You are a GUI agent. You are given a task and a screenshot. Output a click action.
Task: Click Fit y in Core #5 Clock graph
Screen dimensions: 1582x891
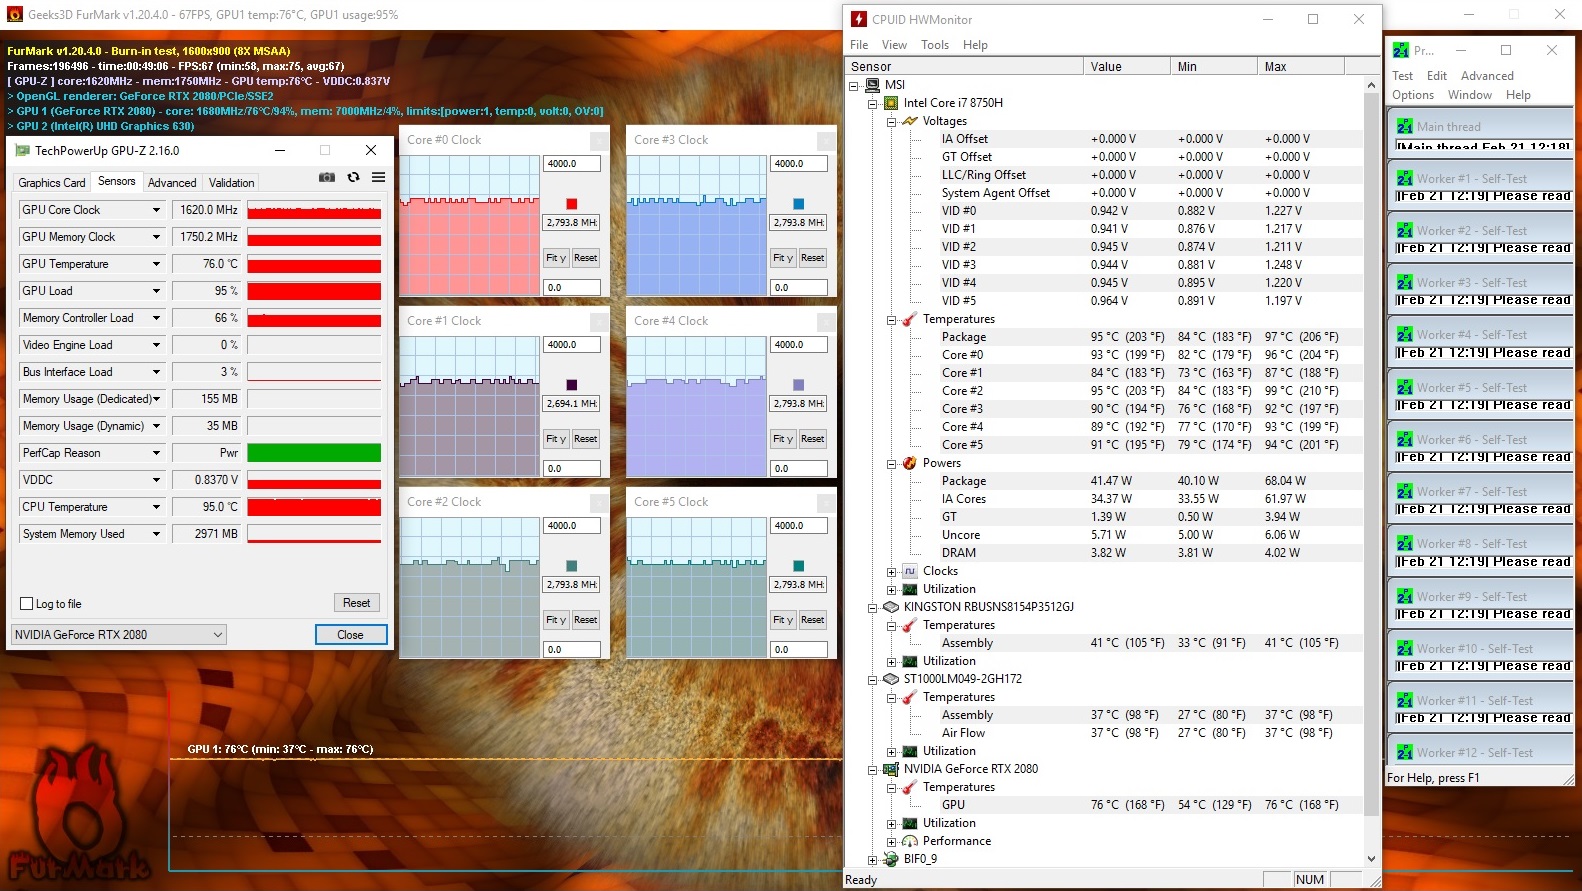[x=783, y=620]
